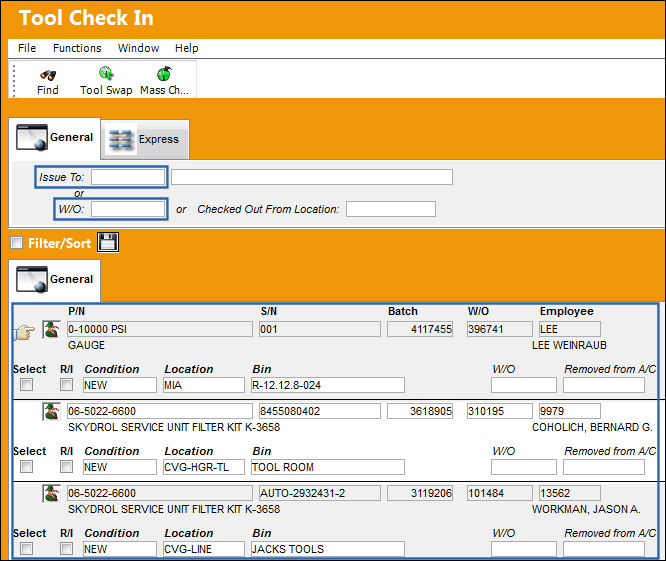The width and height of the screenshot is (666, 561).
Task: Click Bin field R-12.12.8-024
Action: (327, 385)
